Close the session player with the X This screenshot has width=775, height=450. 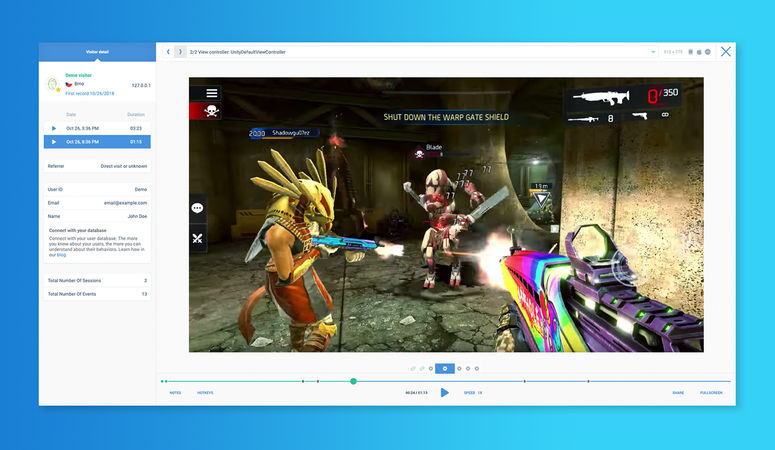point(726,51)
